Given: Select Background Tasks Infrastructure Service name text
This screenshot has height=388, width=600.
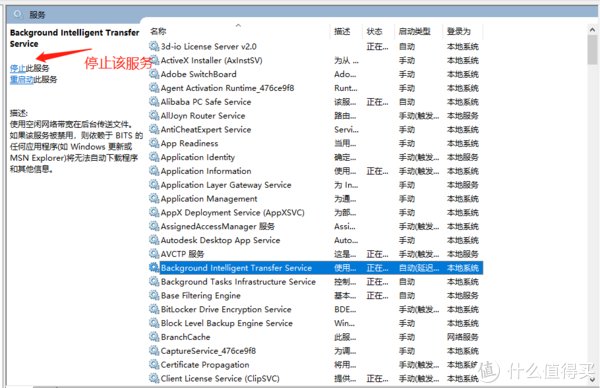Looking at the screenshot, I should 238,281.
